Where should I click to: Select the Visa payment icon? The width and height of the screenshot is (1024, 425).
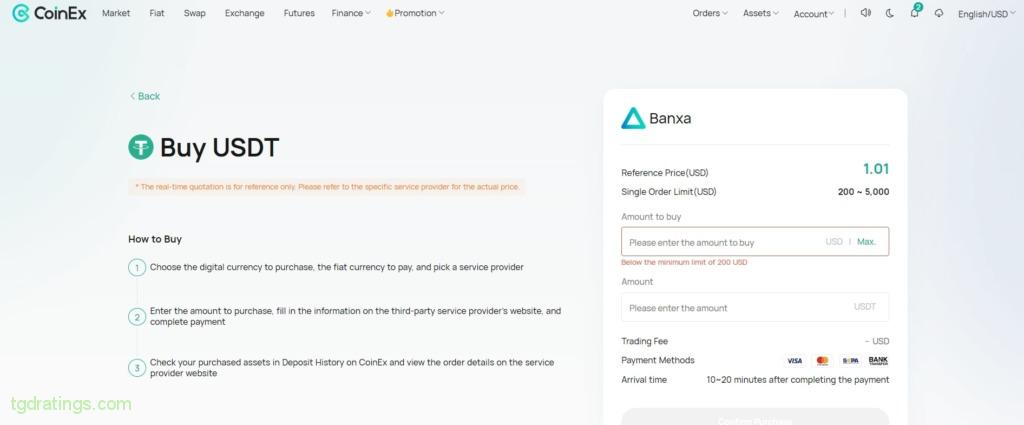[794, 360]
